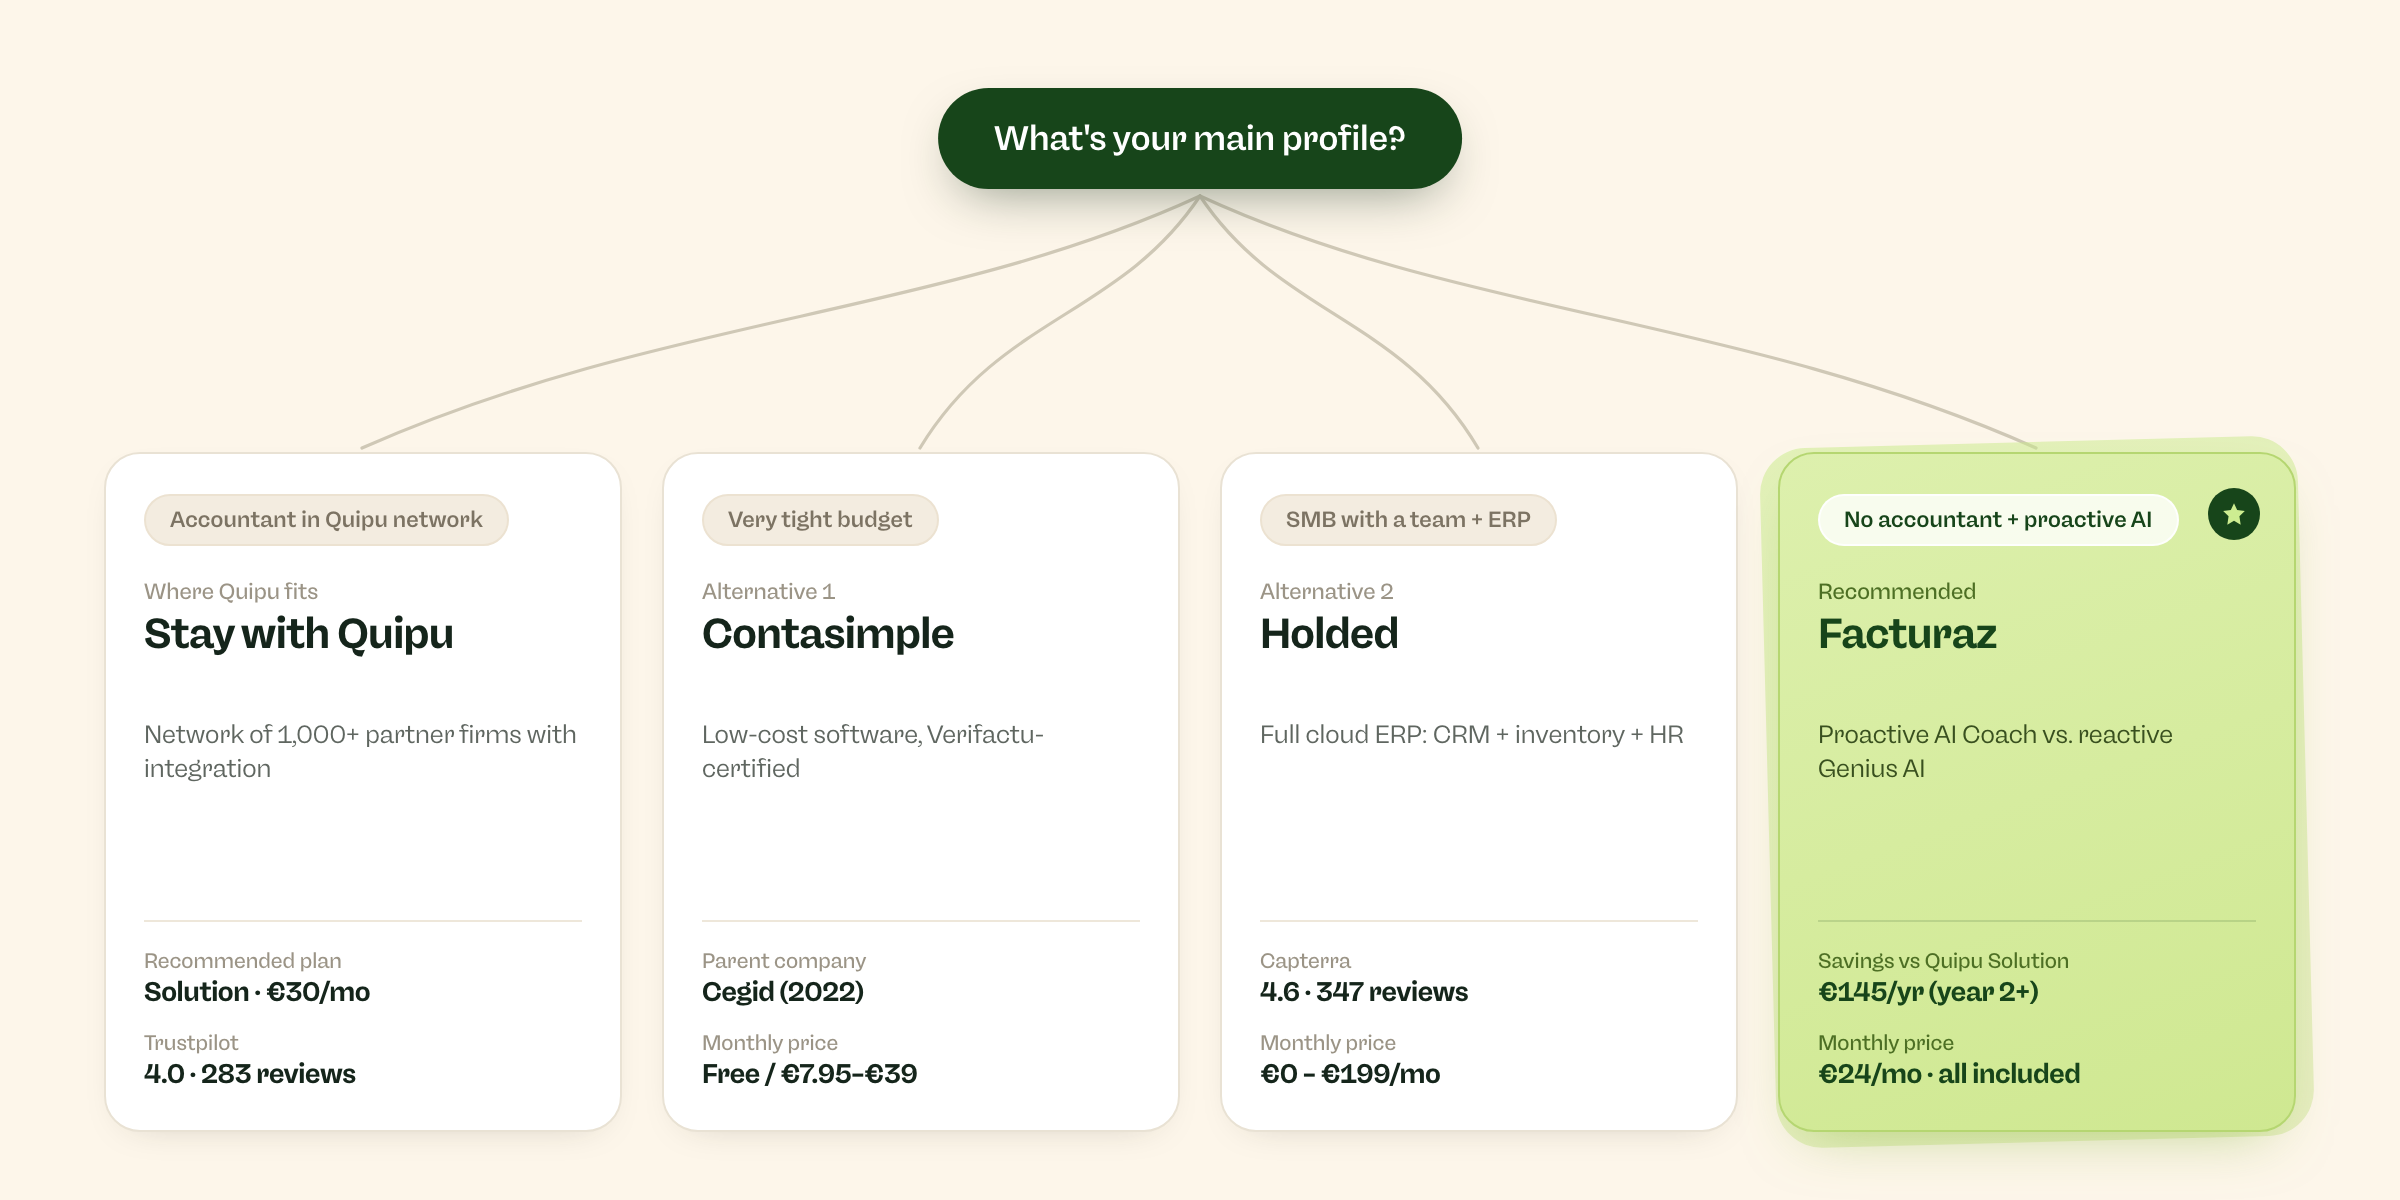Click "Cegid (2022)" parent company text
Viewport: 2400px width, 1200px height.
[783, 992]
